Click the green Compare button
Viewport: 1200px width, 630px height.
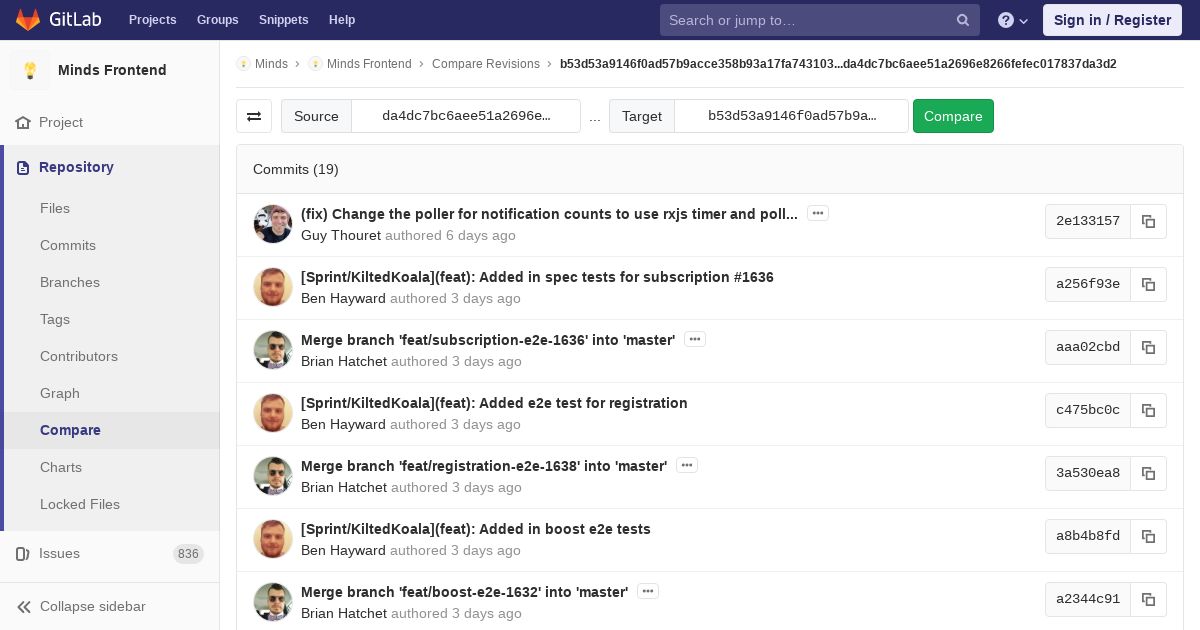pos(953,116)
